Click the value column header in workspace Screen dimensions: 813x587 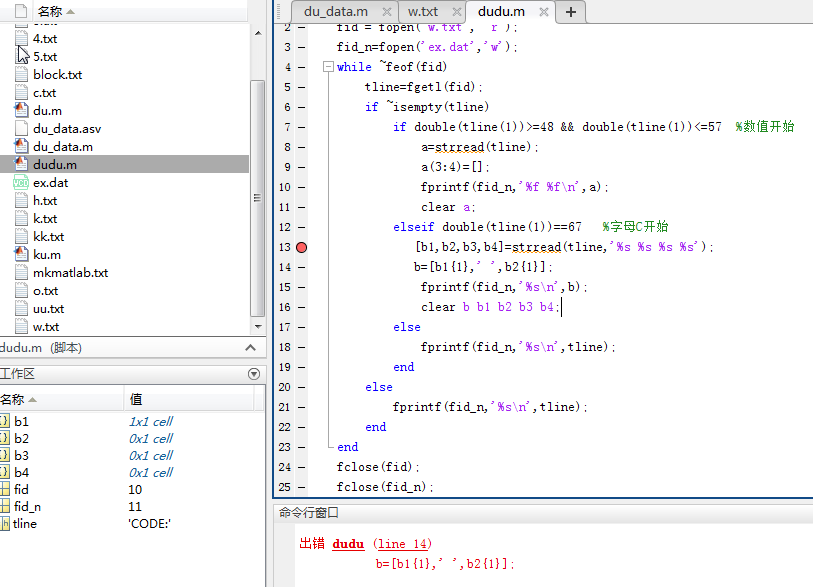tap(136, 399)
